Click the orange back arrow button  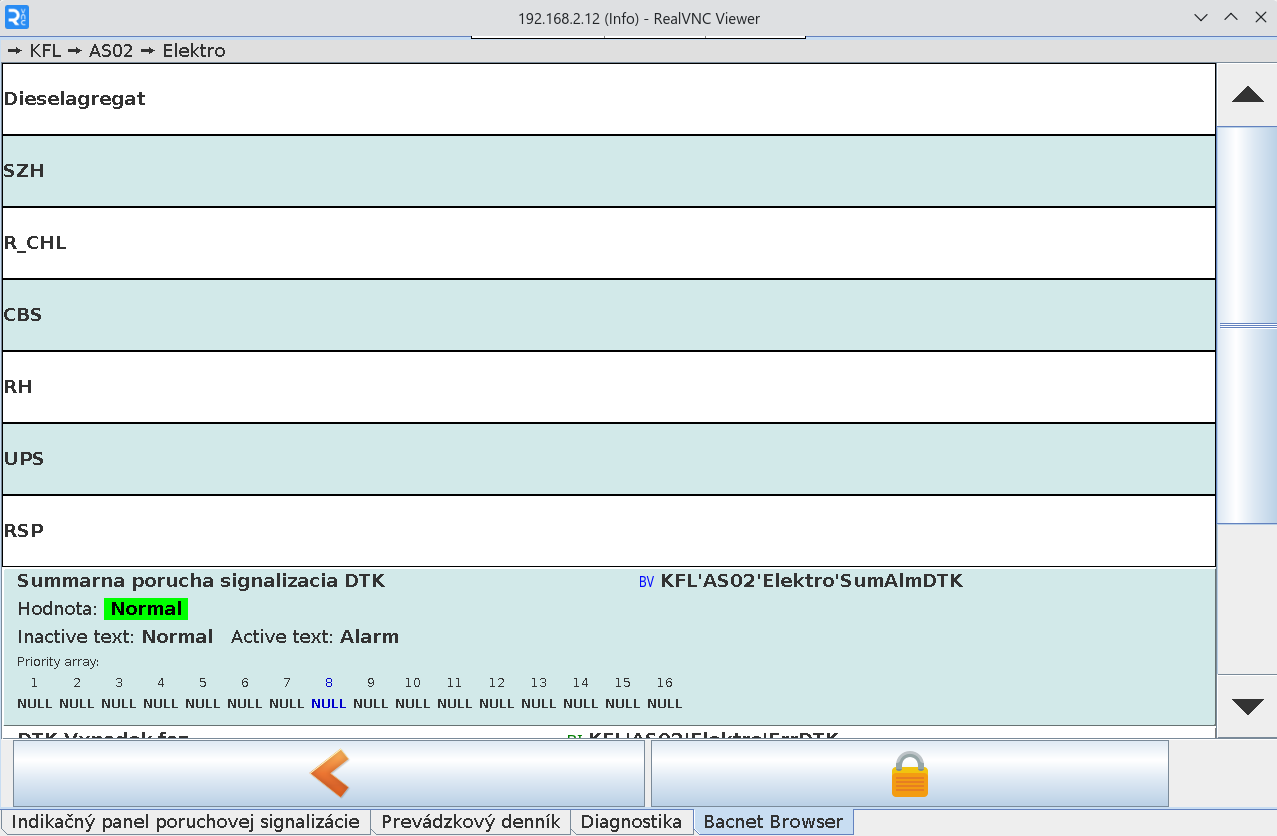tap(329, 773)
